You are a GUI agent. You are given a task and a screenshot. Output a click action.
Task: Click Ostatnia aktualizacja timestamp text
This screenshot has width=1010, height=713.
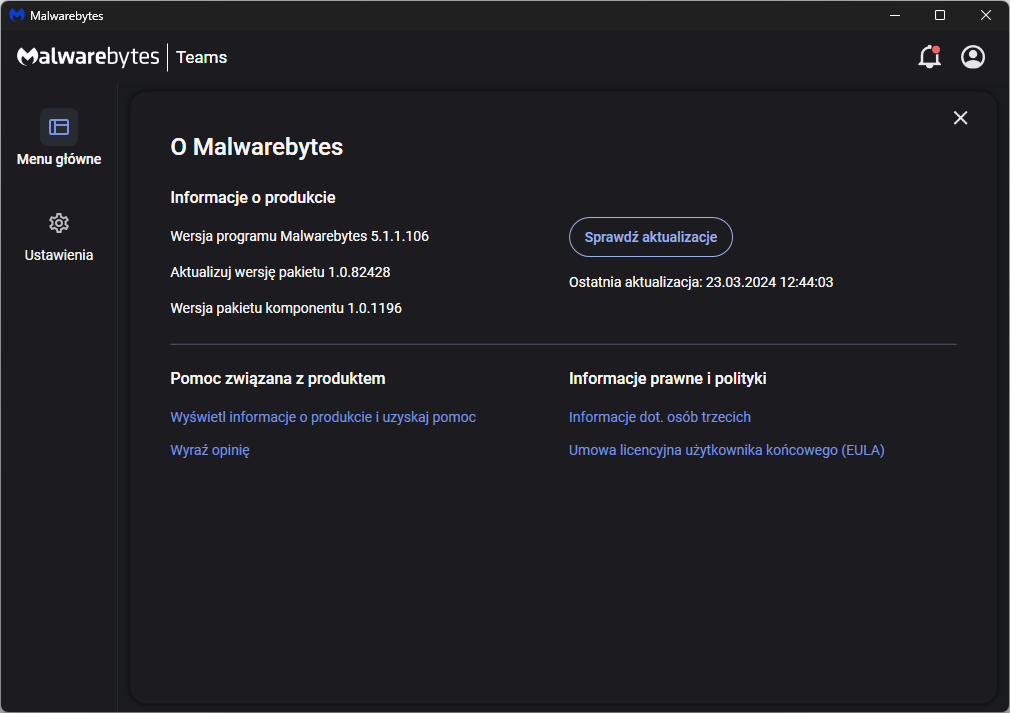(x=701, y=282)
